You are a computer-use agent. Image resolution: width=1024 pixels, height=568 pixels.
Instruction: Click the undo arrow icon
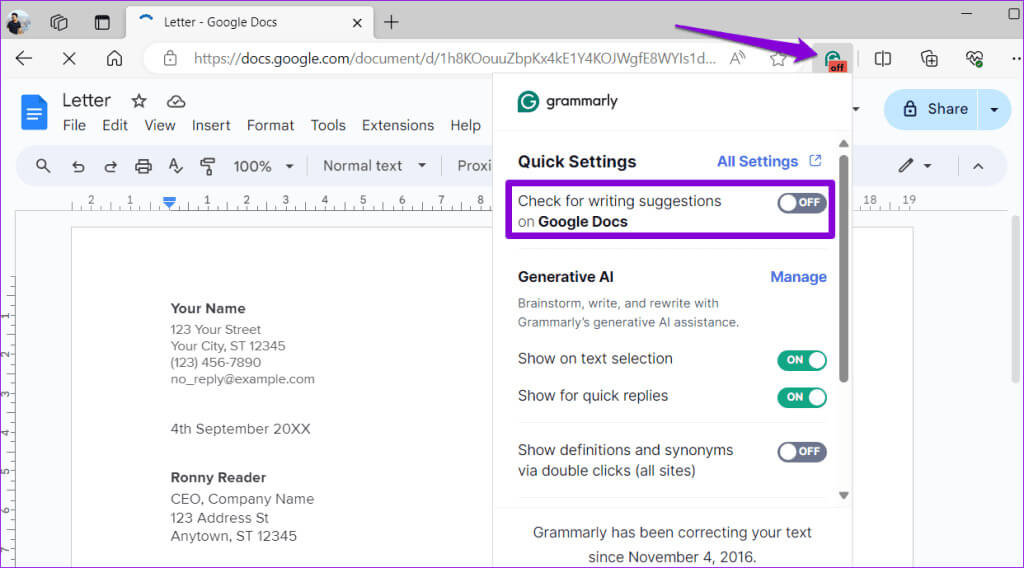(x=78, y=166)
